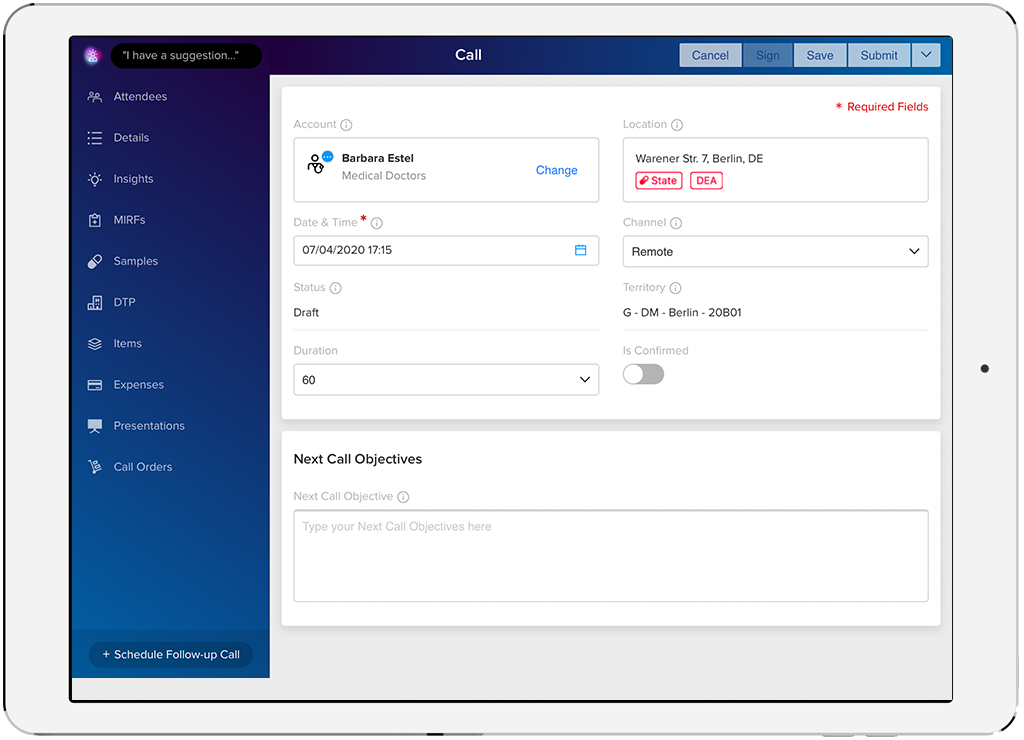This screenshot has height=740, width=1024.
Task: Select the MIRFs clipboard icon
Action: click(95, 220)
